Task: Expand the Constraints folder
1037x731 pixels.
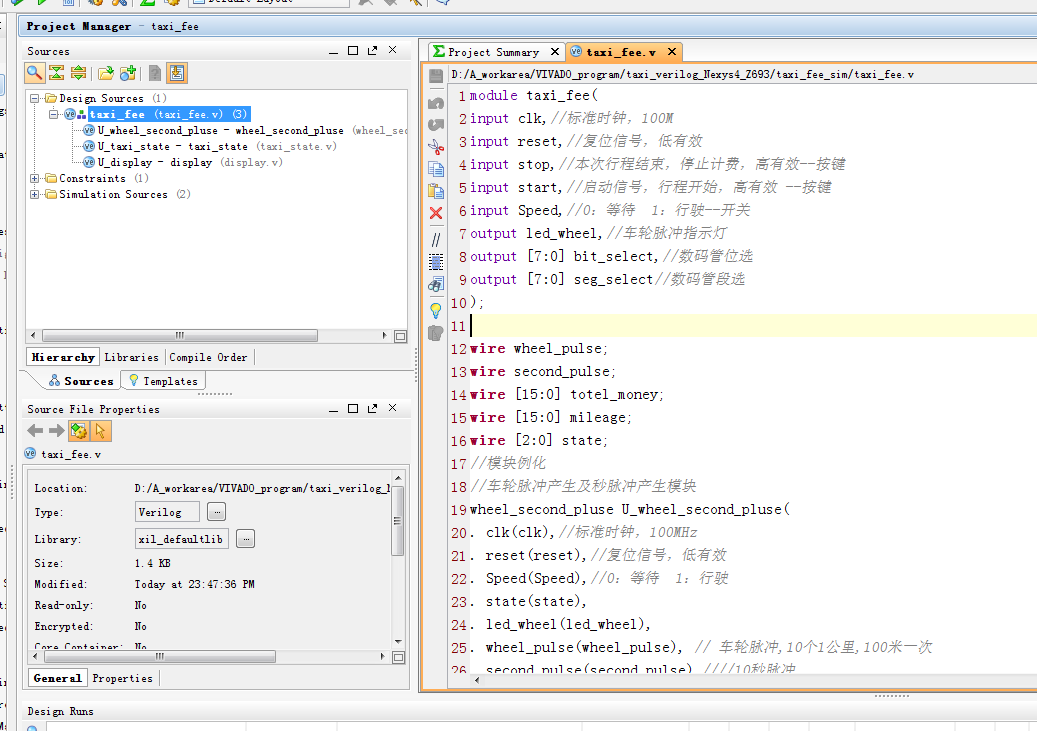Action: [34, 179]
